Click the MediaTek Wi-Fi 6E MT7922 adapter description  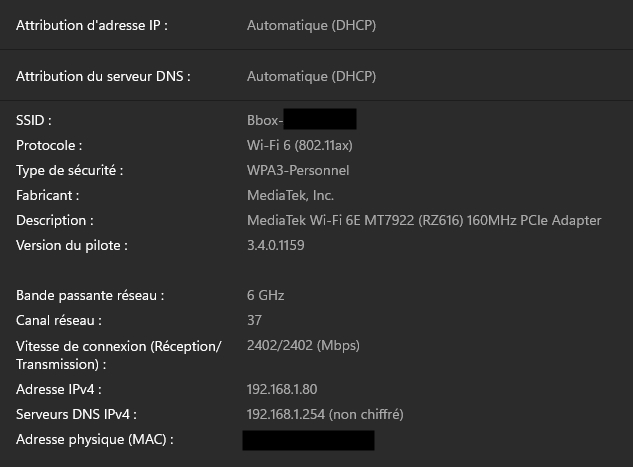[424, 221]
